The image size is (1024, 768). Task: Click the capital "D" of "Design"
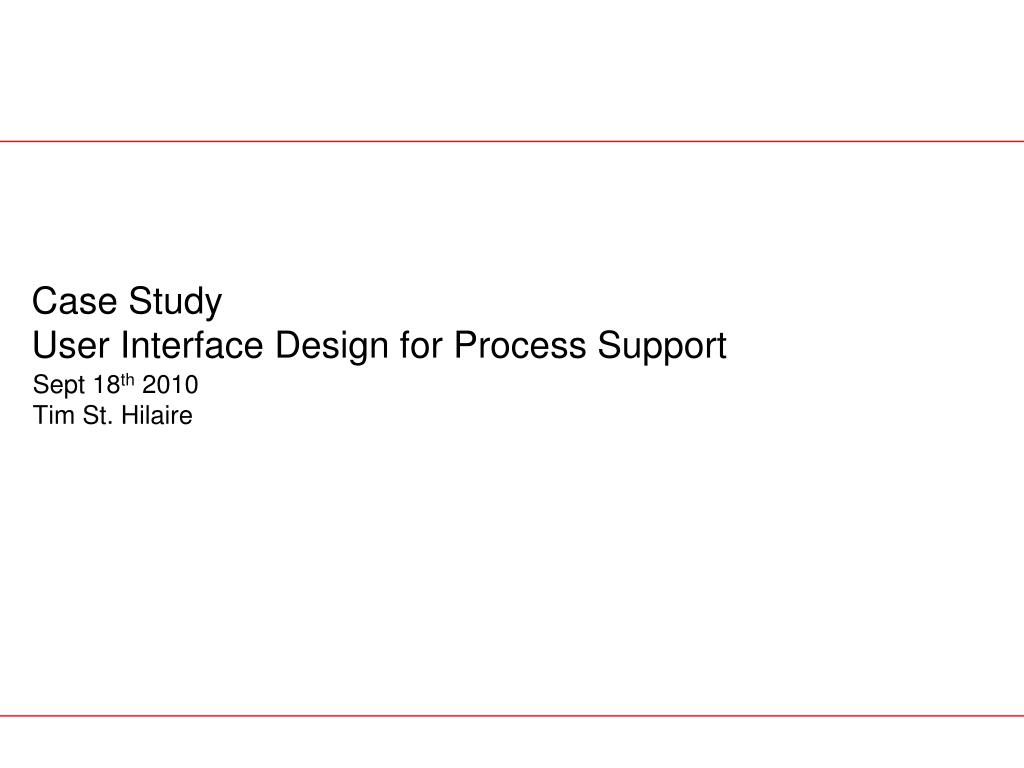[x=287, y=345]
